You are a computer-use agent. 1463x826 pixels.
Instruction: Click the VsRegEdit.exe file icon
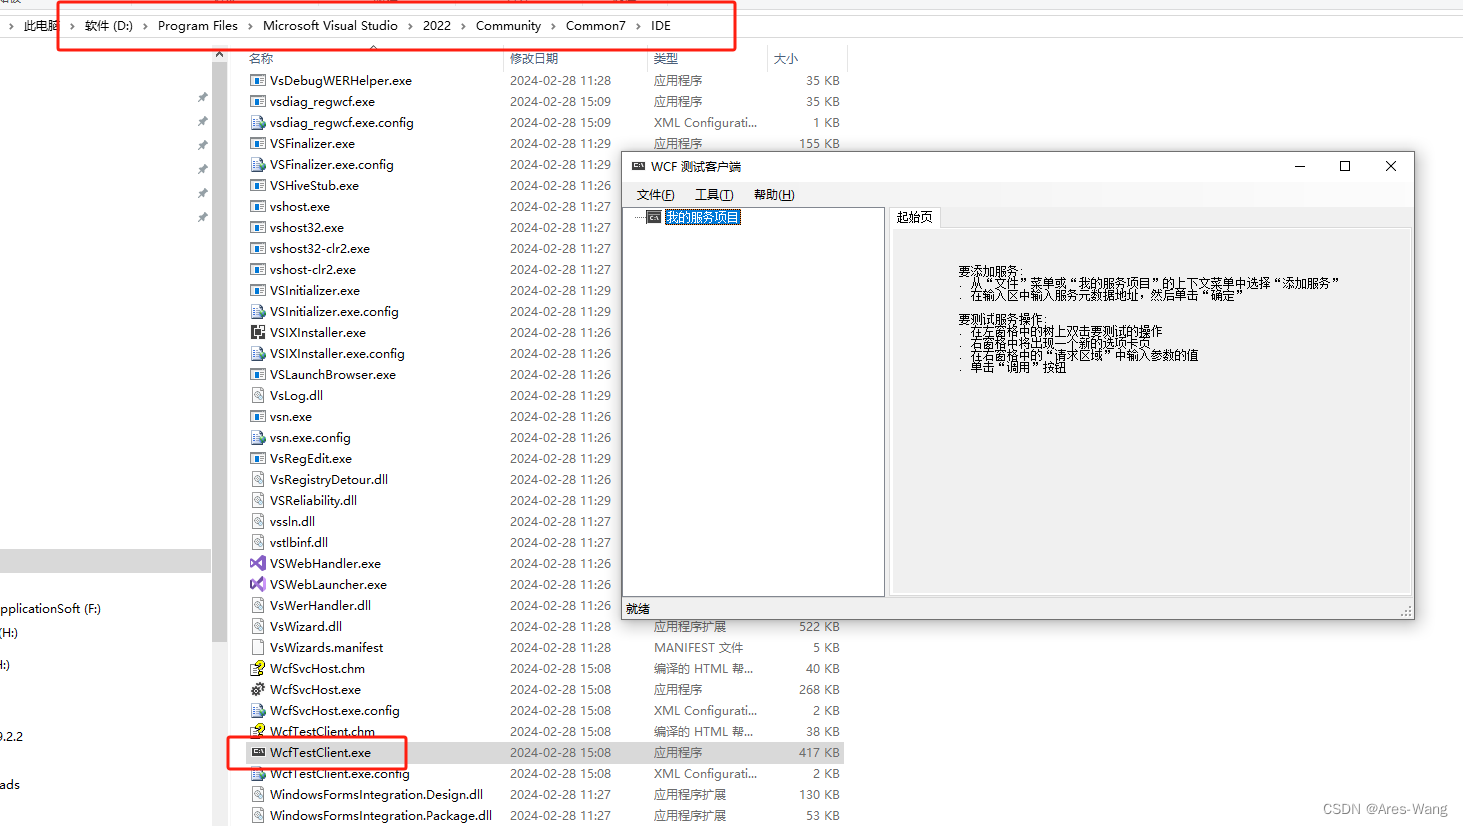click(x=258, y=458)
